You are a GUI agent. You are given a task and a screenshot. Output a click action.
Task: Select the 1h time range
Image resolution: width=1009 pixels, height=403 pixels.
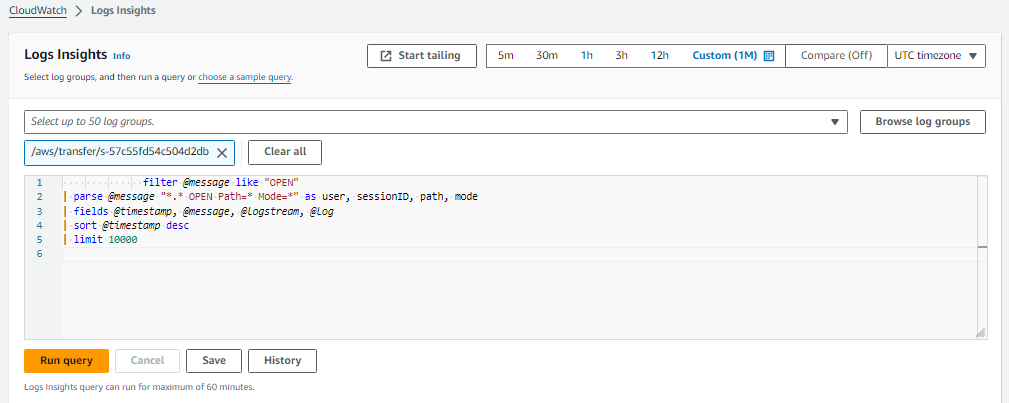587,56
